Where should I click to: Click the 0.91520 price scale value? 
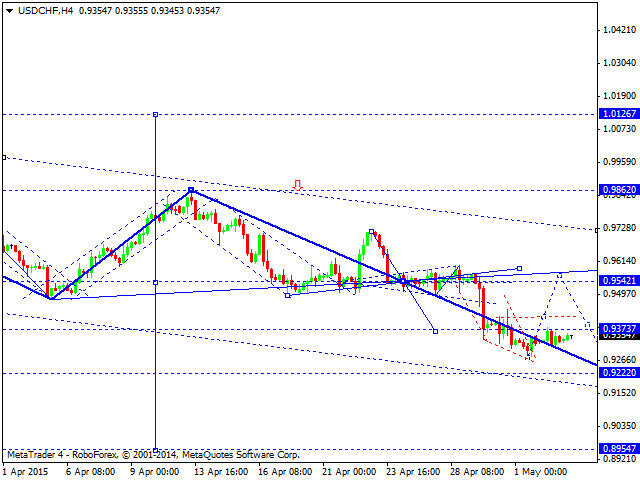click(620, 392)
